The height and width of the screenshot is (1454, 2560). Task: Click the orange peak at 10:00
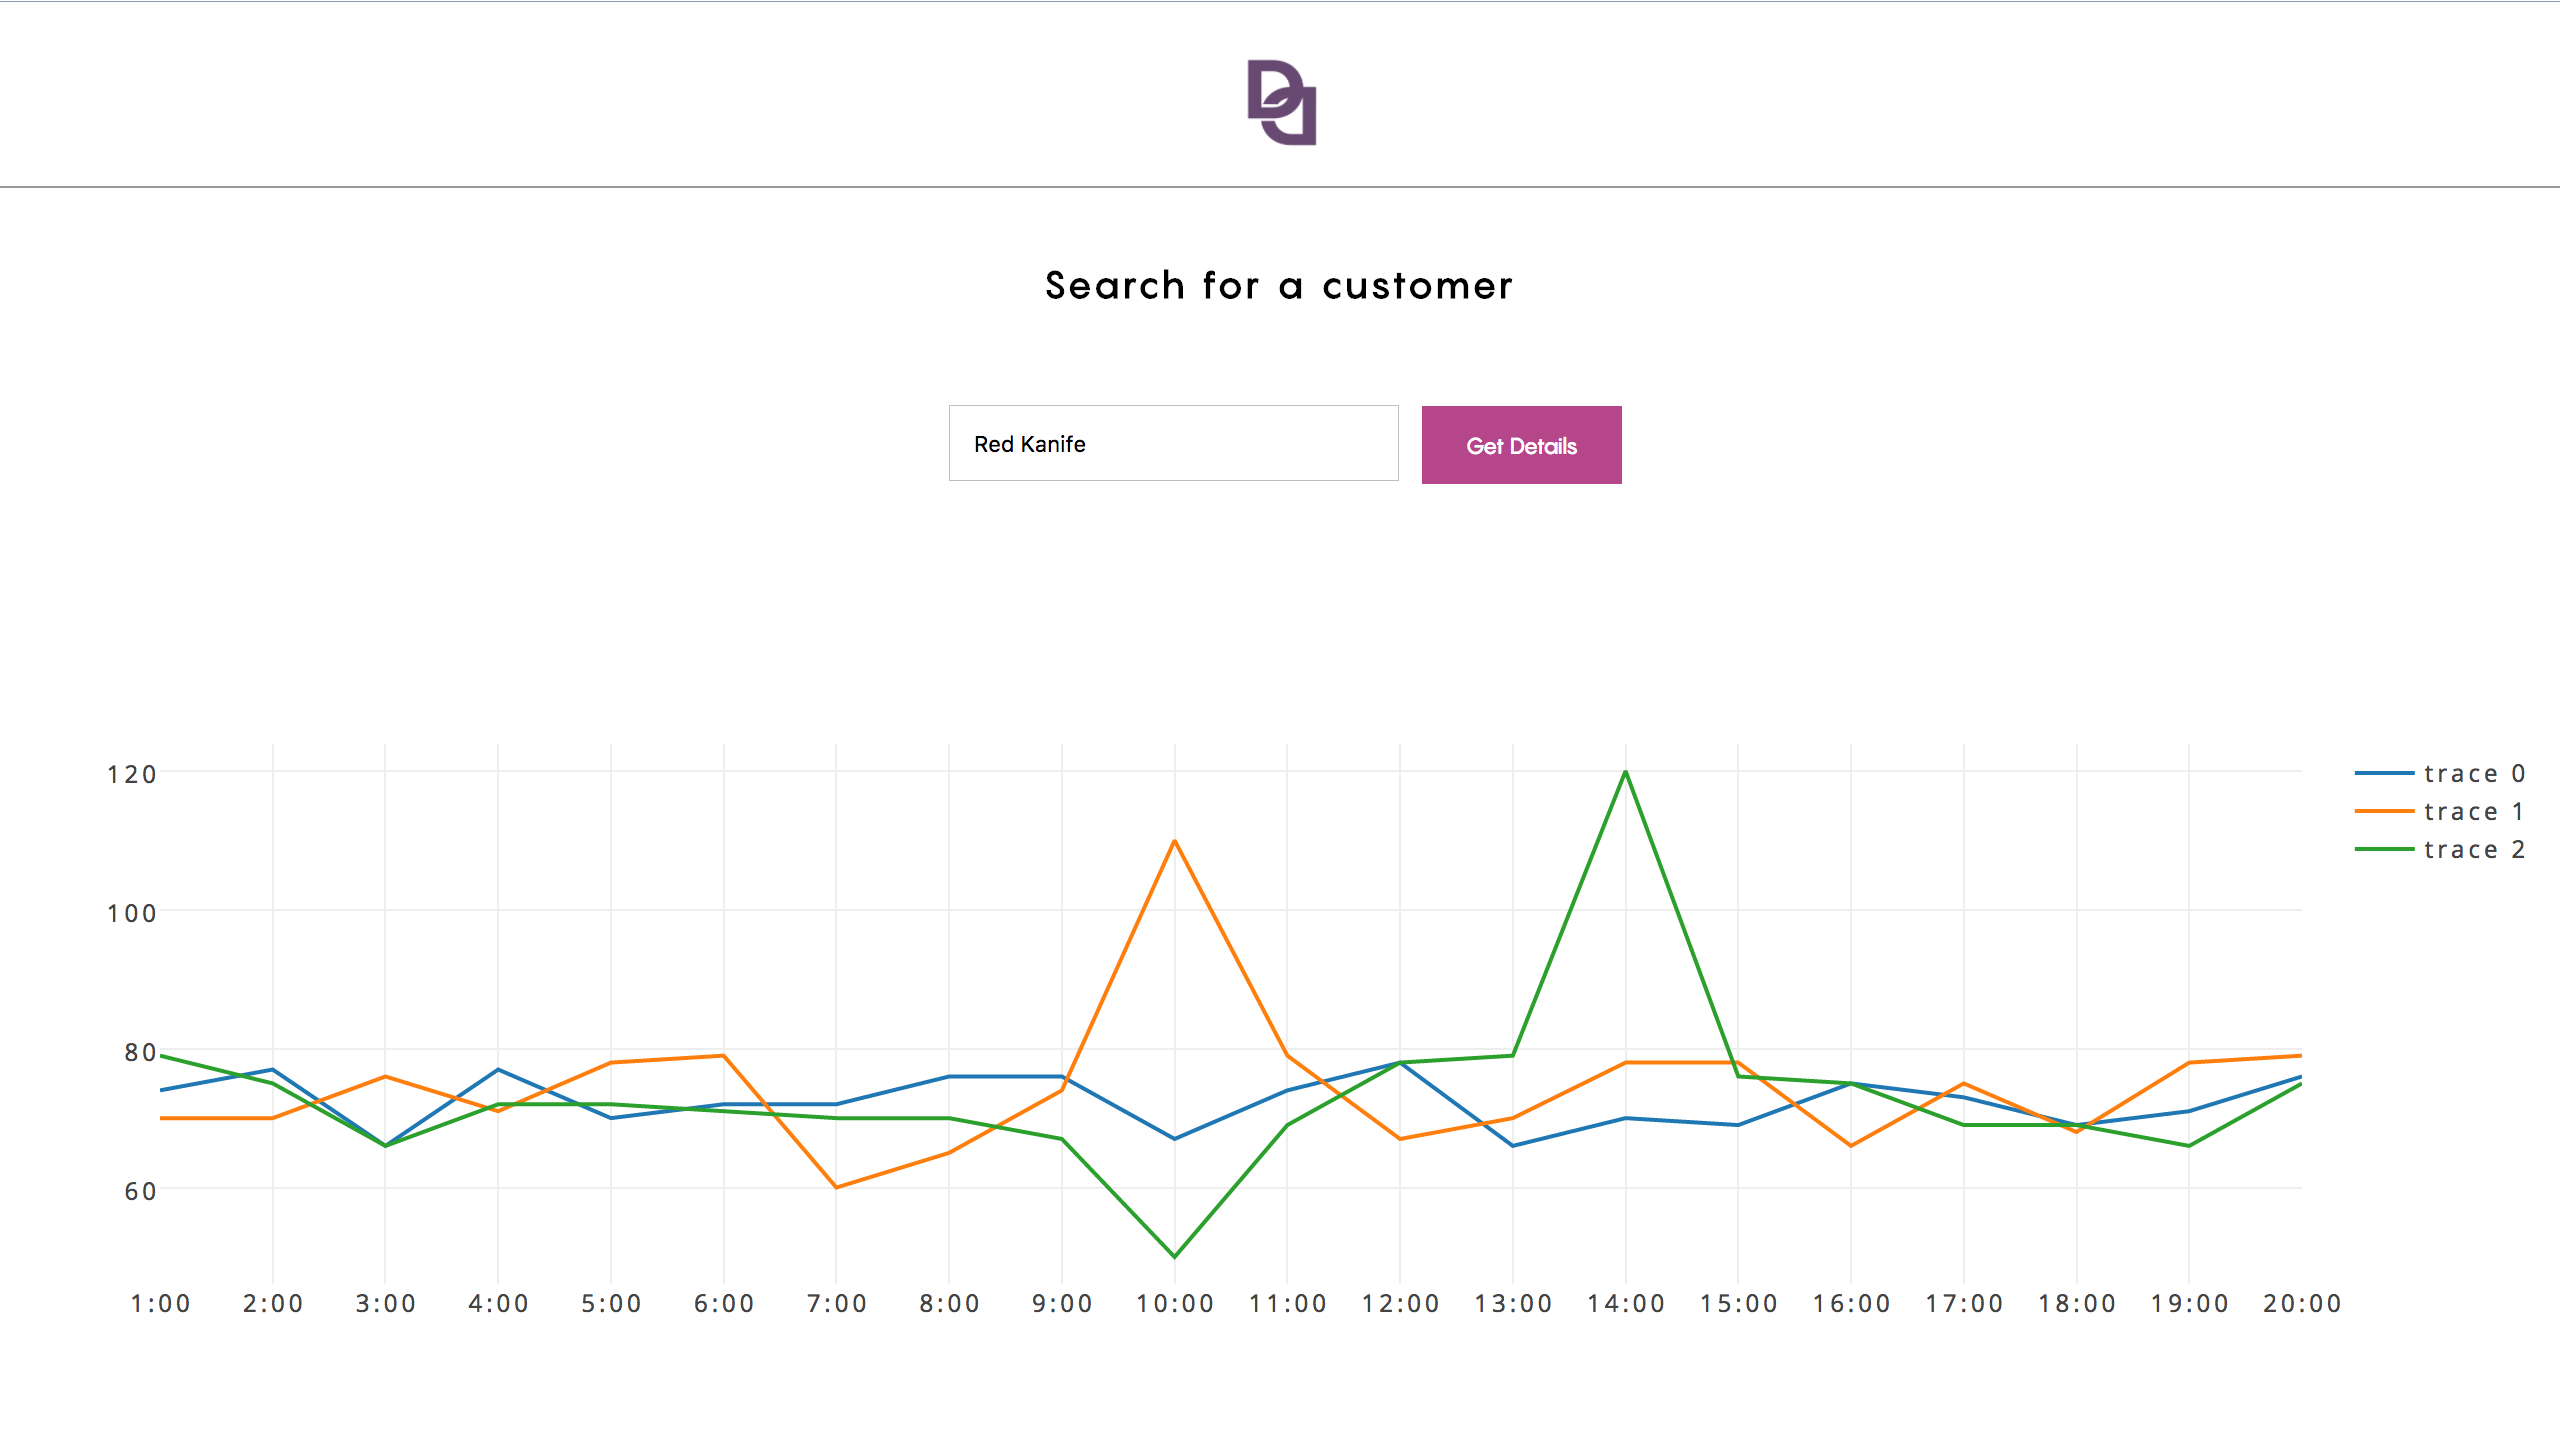(1174, 841)
